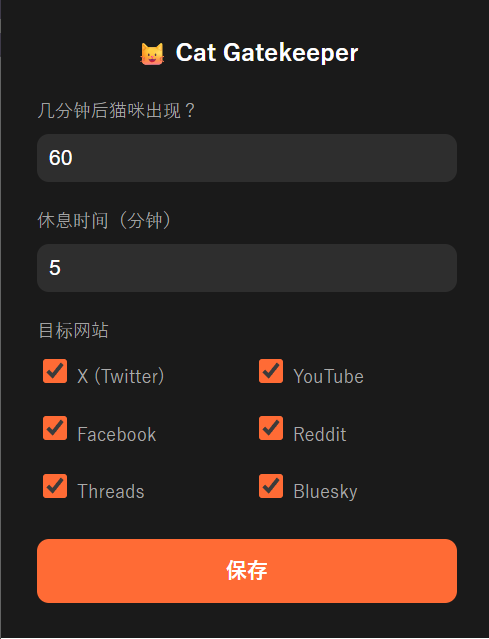489x639 pixels.
Task: Click the Bluesky text label
Action: (x=326, y=492)
